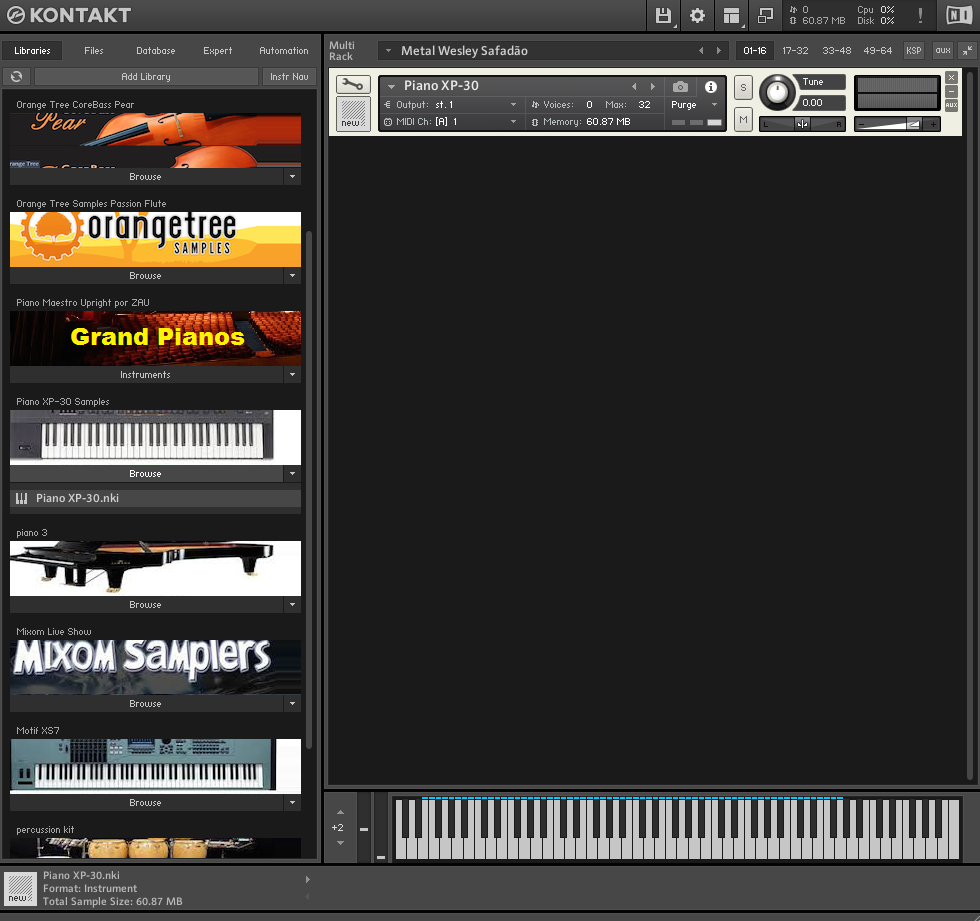Viewport: 980px width, 921px height.
Task: Browse the piano 3 library
Action: tap(146, 605)
